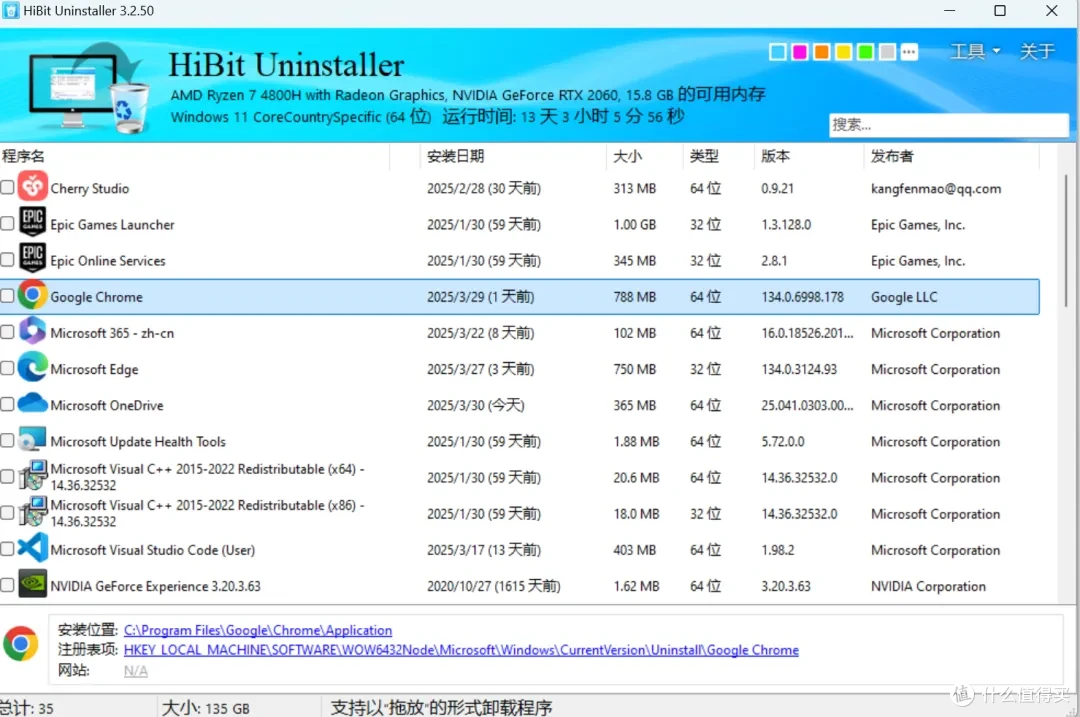1080x717 pixels.
Task: Click the 1.98.2 version cell
Action: pos(778,550)
